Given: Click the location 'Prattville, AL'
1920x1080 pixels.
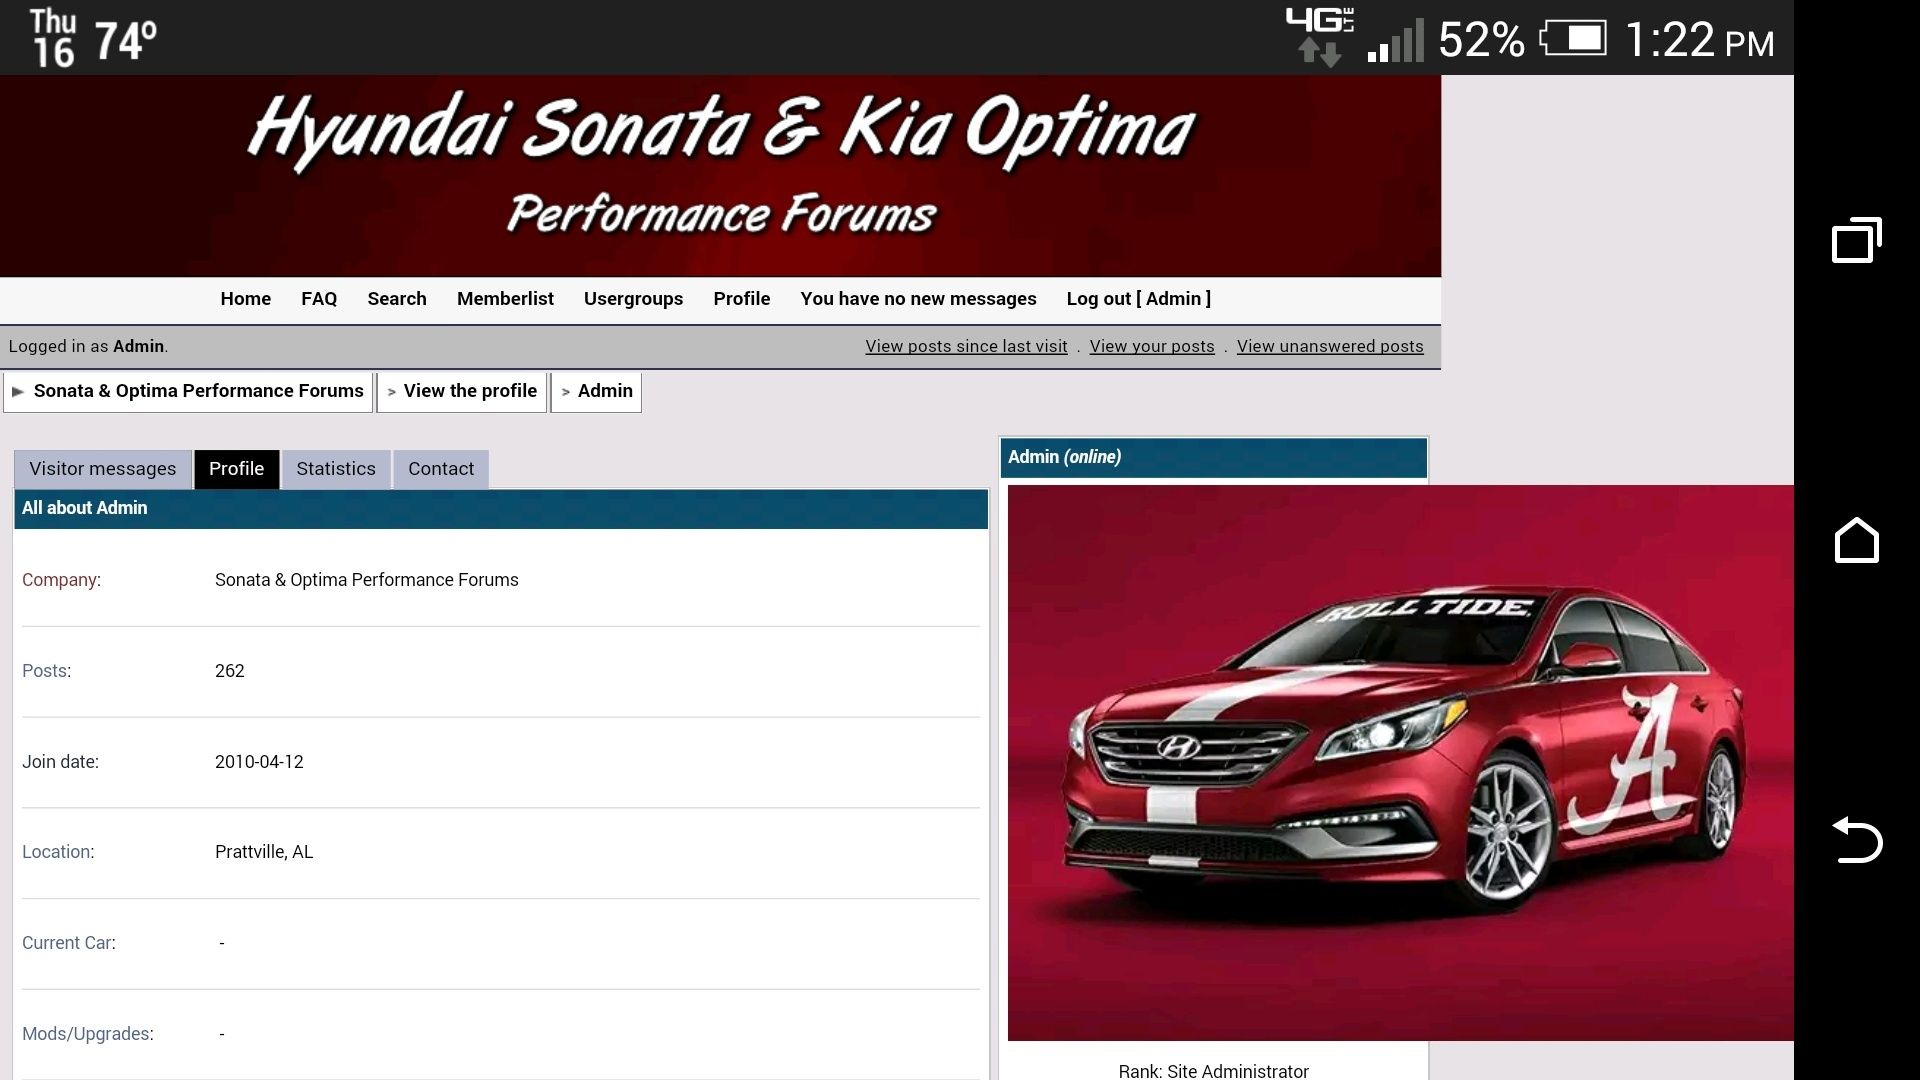Looking at the screenshot, I should pyautogui.click(x=264, y=852).
